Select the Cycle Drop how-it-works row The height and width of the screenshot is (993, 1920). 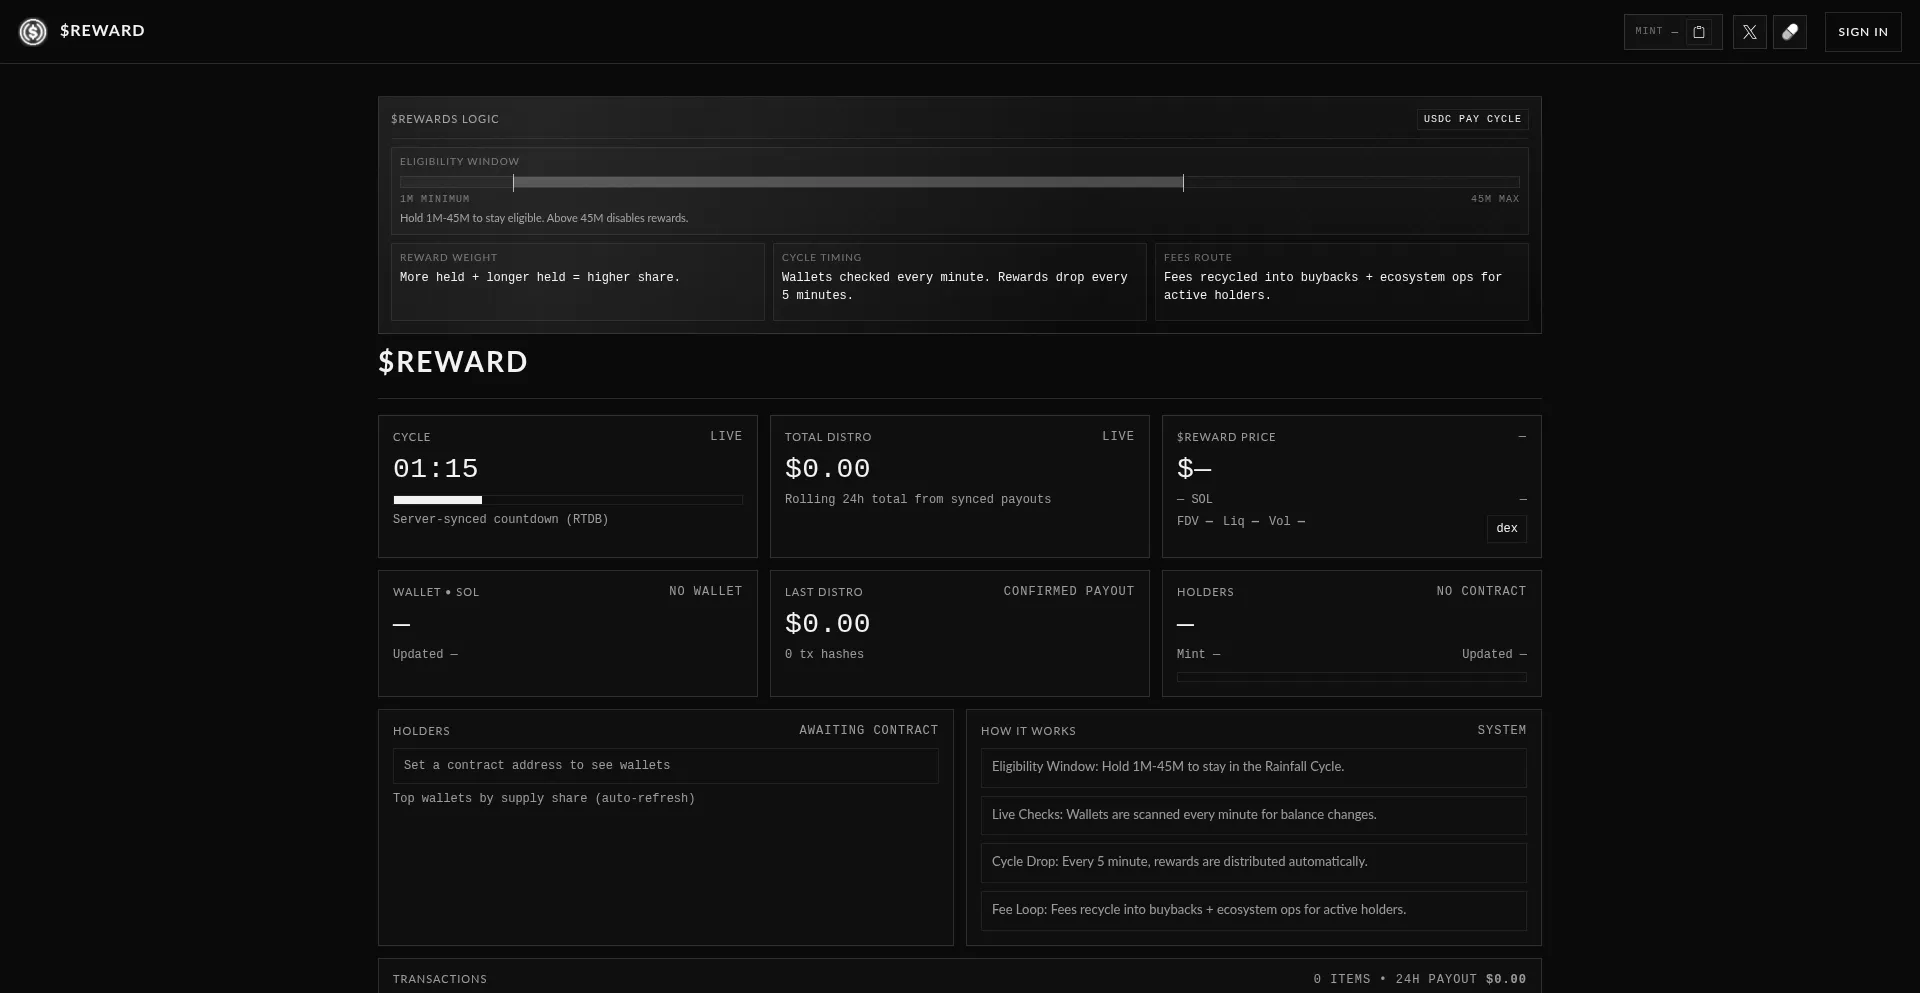(x=1253, y=862)
